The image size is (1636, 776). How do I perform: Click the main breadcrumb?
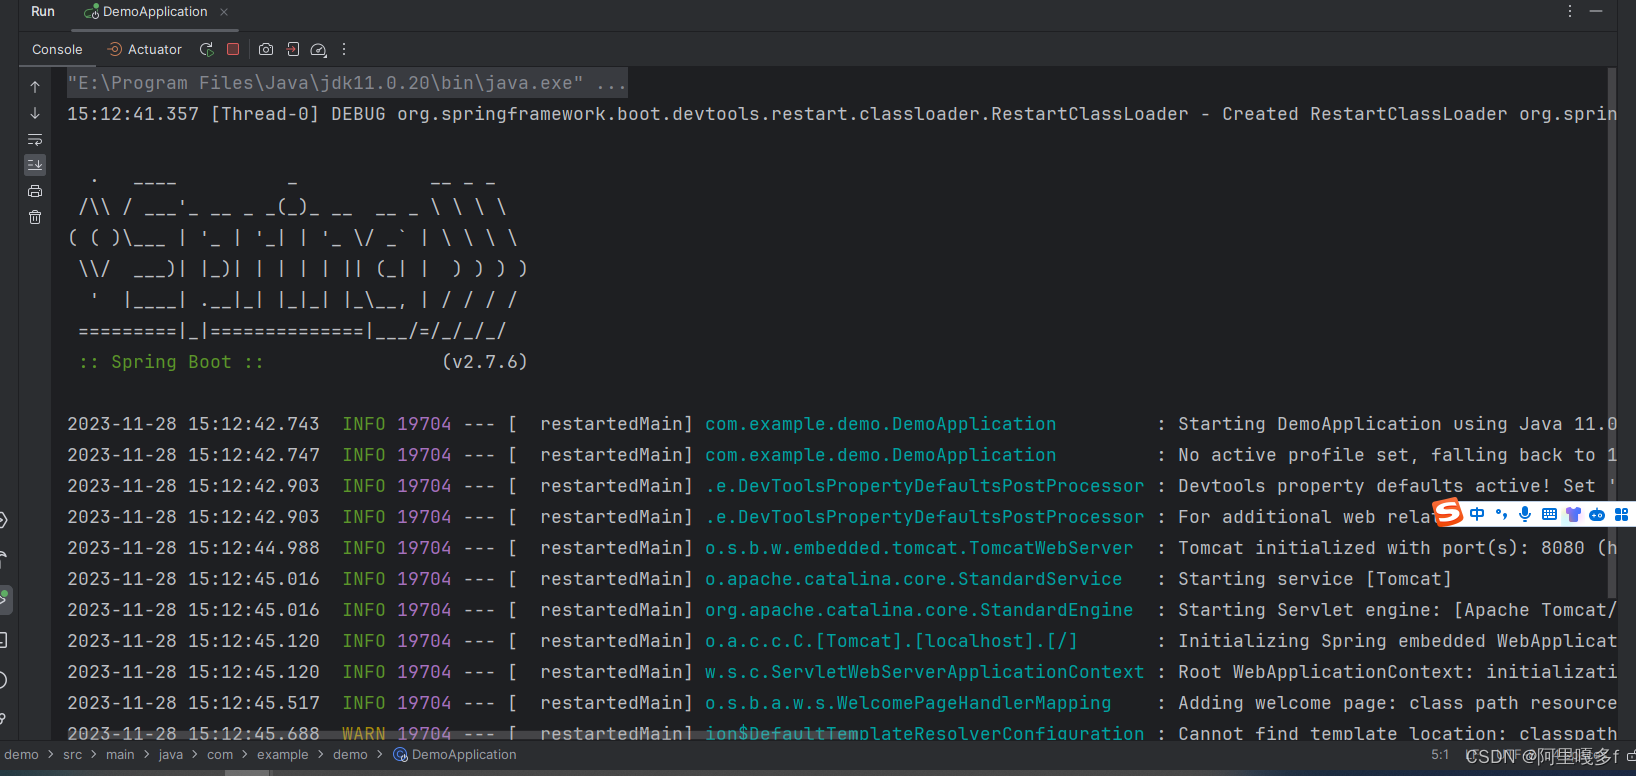click(120, 755)
